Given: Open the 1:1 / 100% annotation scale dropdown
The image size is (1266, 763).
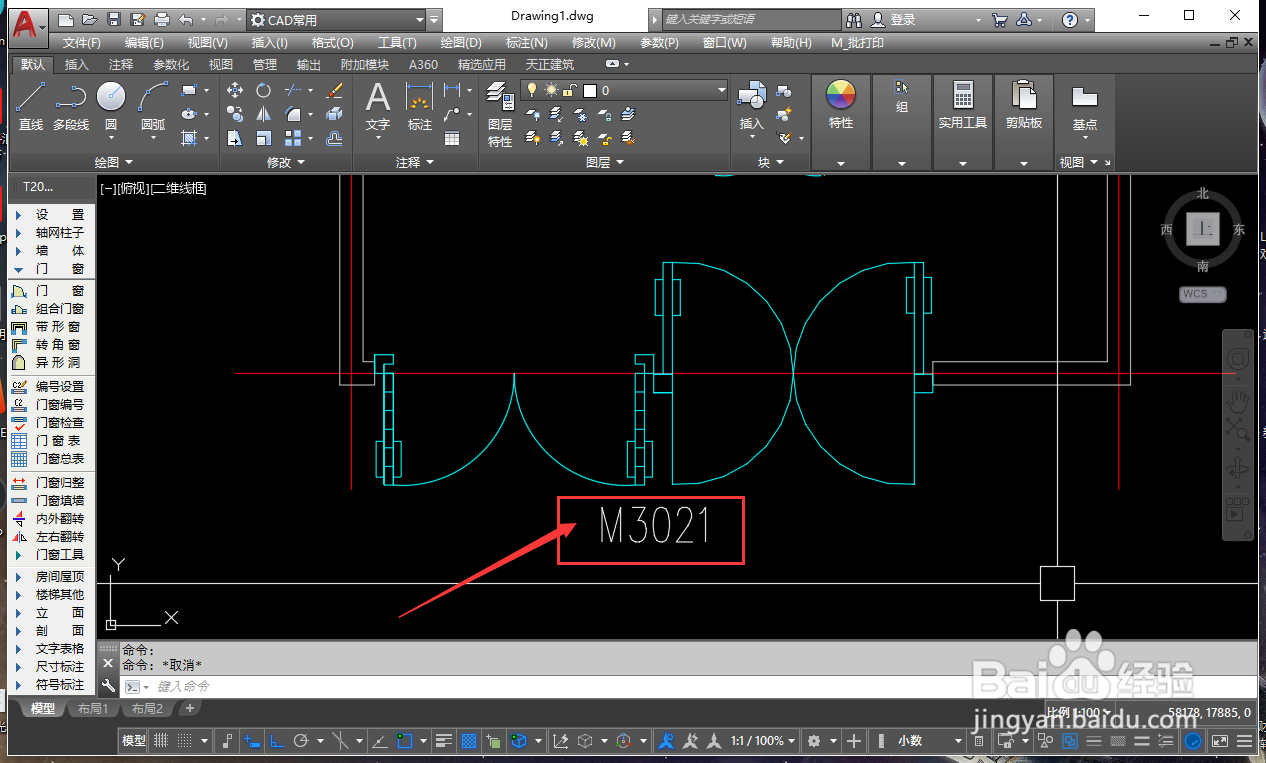Looking at the screenshot, I should click(763, 741).
